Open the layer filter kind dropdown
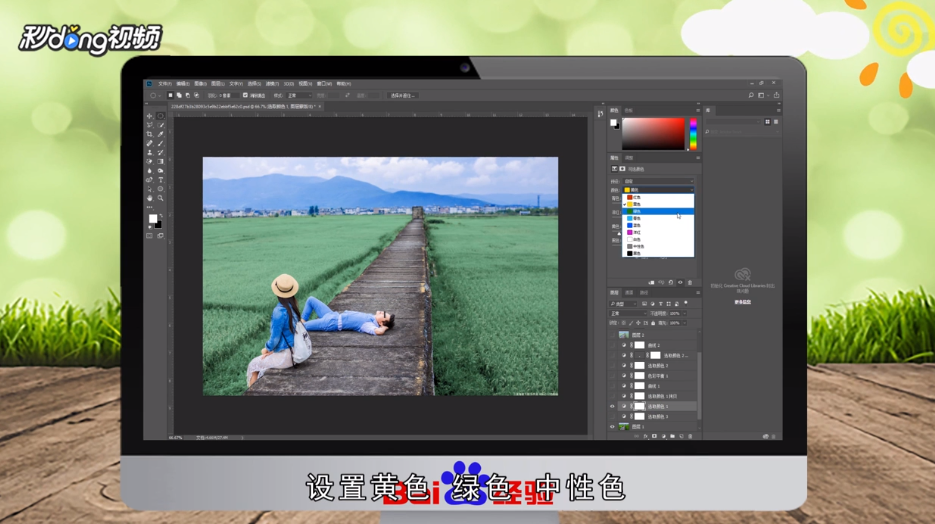Viewport: 935px width, 524px height. coord(623,304)
